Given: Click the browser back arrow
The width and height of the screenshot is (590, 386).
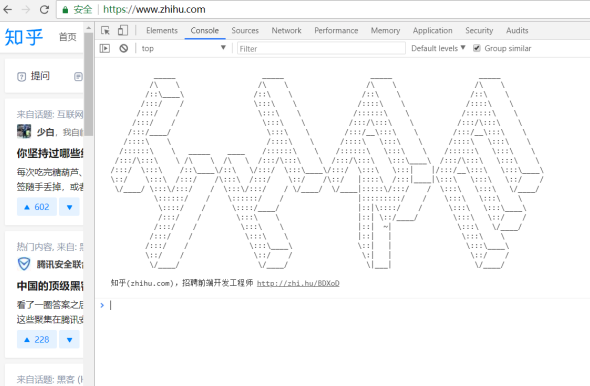Looking at the screenshot, I should coord(8,9).
